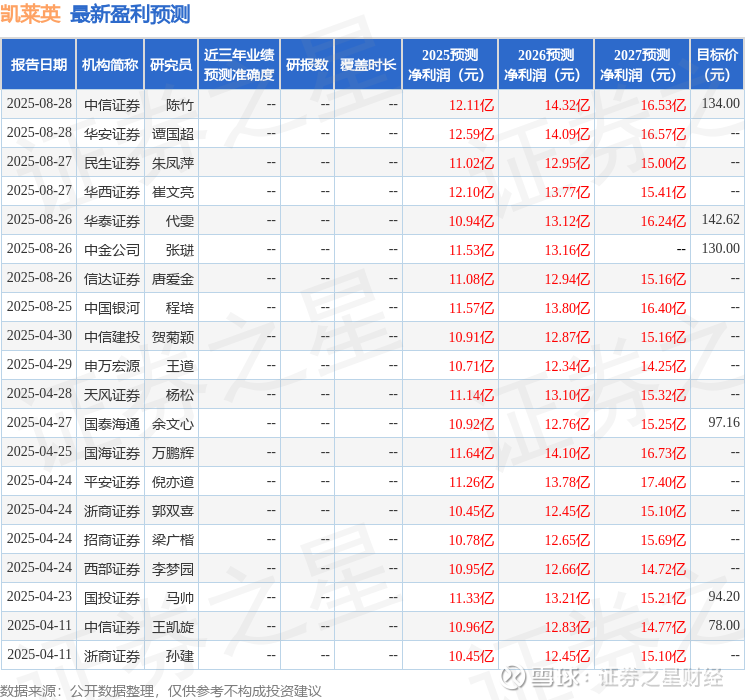This screenshot has height=700, width=745.
Task: Click analyst name 孙建
Action: click(x=180, y=656)
